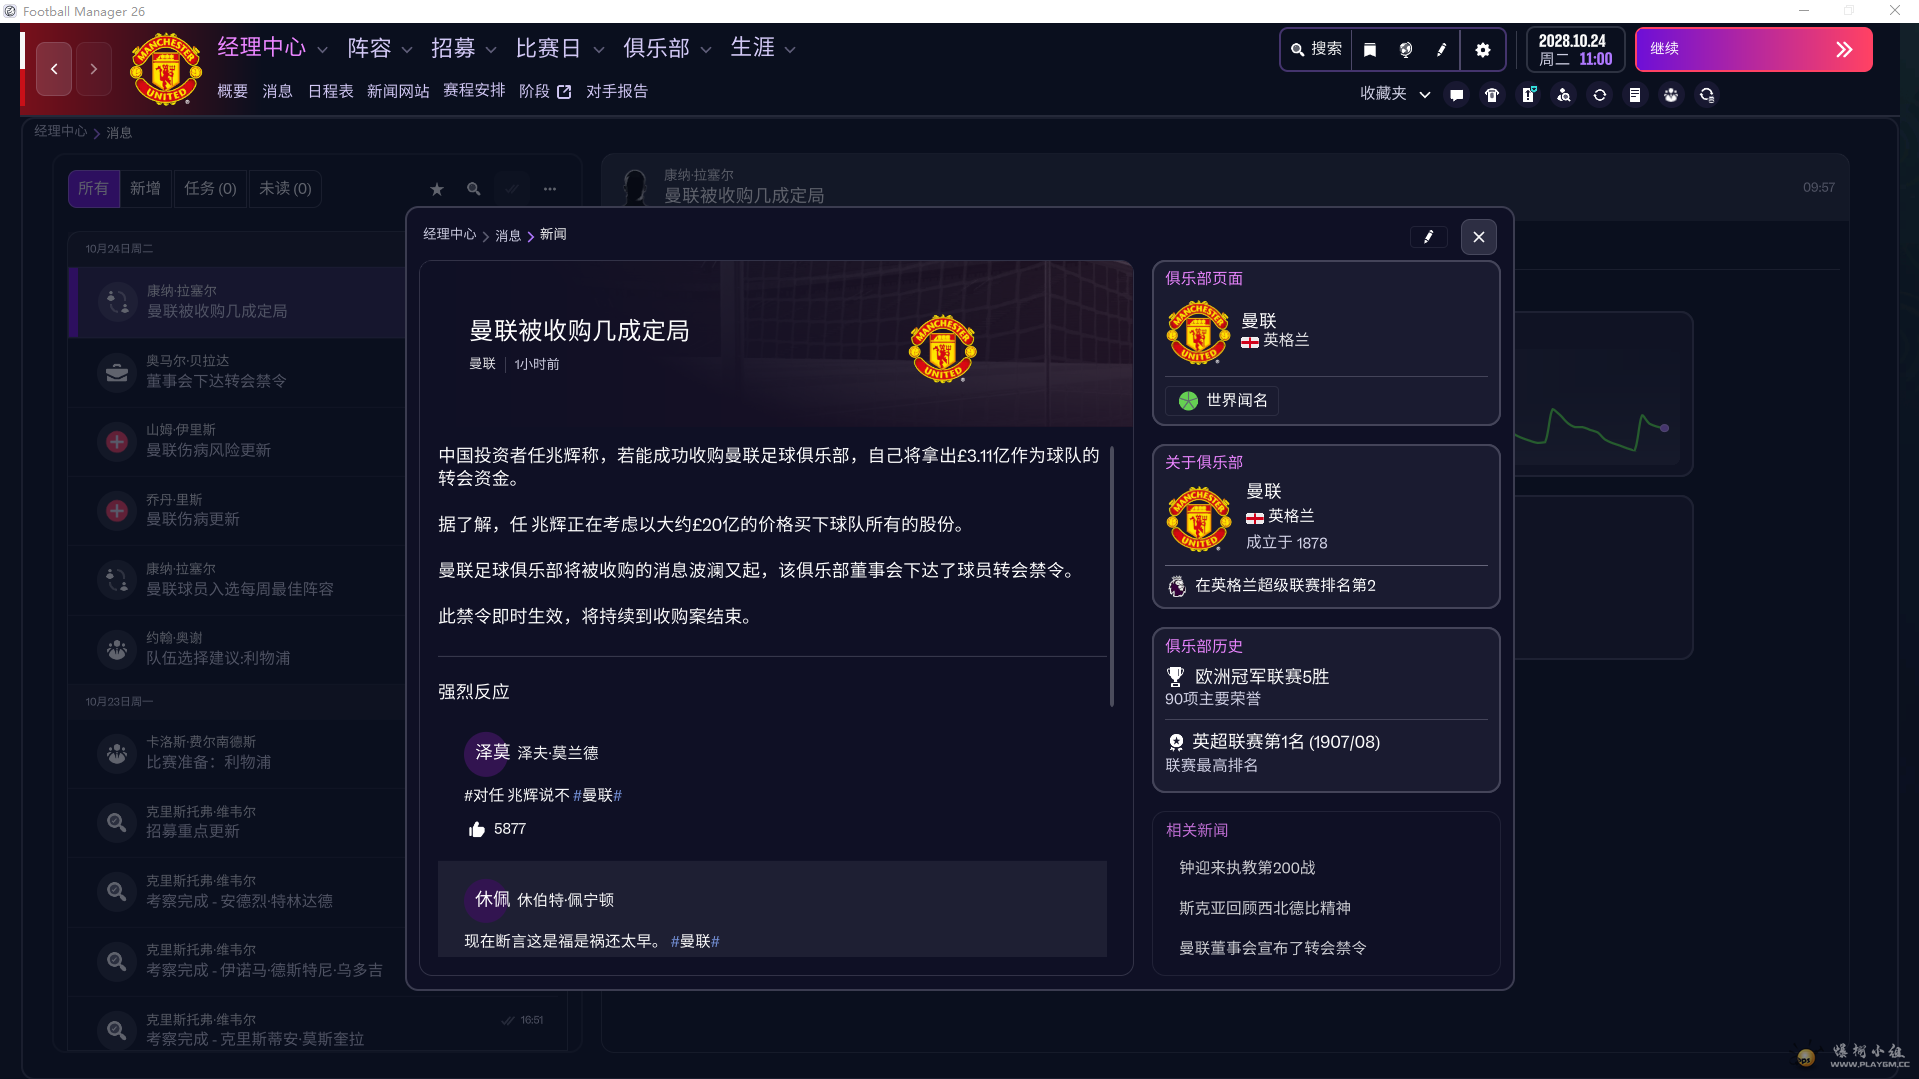Toggle the star favorites filter in inbox
The width and height of the screenshot is (1919, 1079).
click(437, 189)
